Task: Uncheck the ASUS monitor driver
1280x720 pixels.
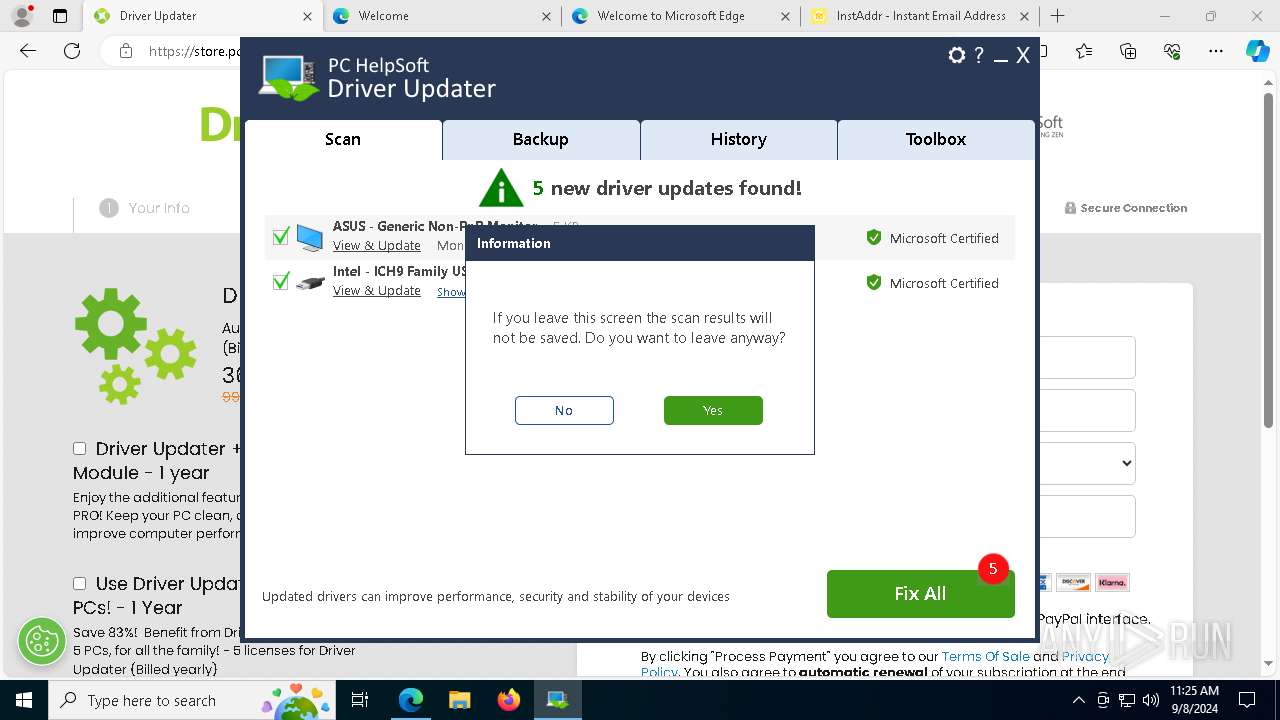Action: pos(281,237)
